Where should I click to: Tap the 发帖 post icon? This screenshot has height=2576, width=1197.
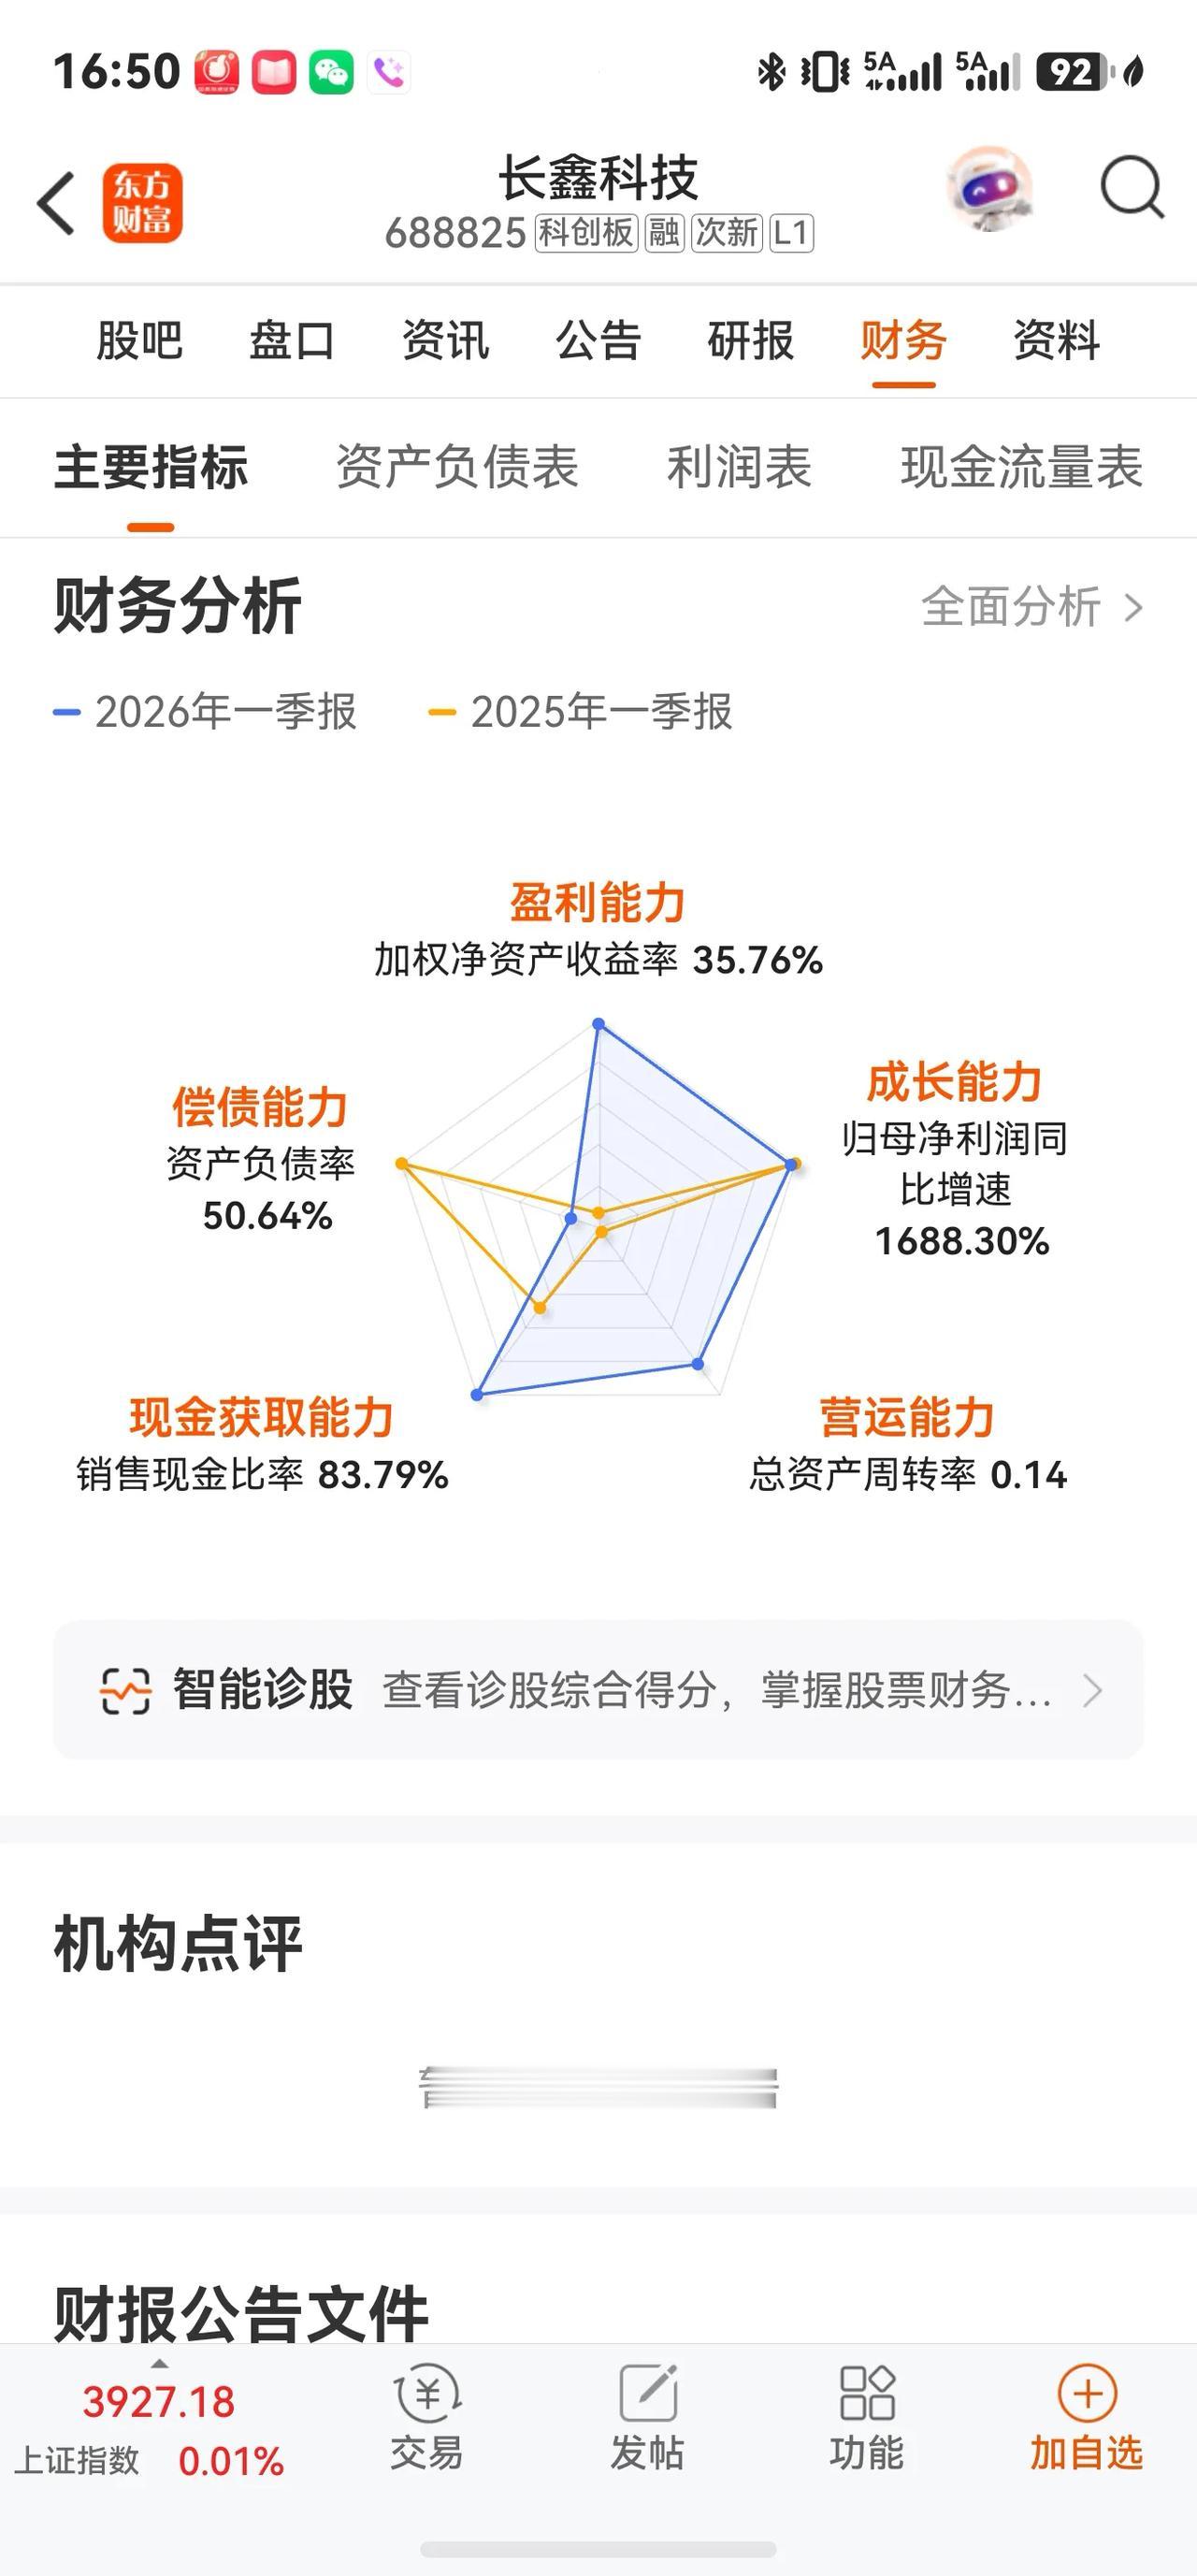click(648, 2393)
